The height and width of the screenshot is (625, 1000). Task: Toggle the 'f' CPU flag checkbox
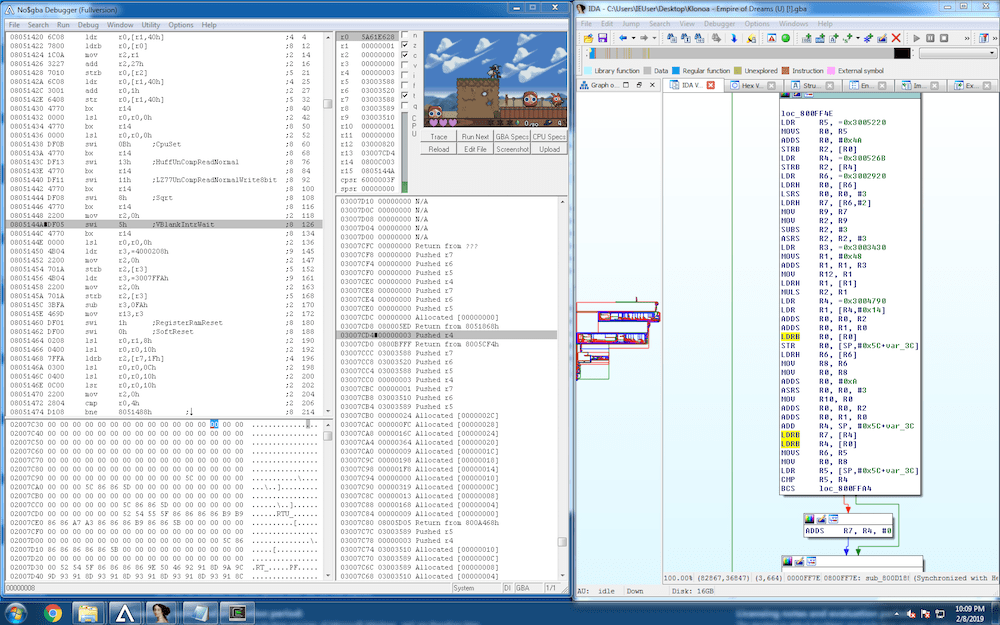[404, 85]
